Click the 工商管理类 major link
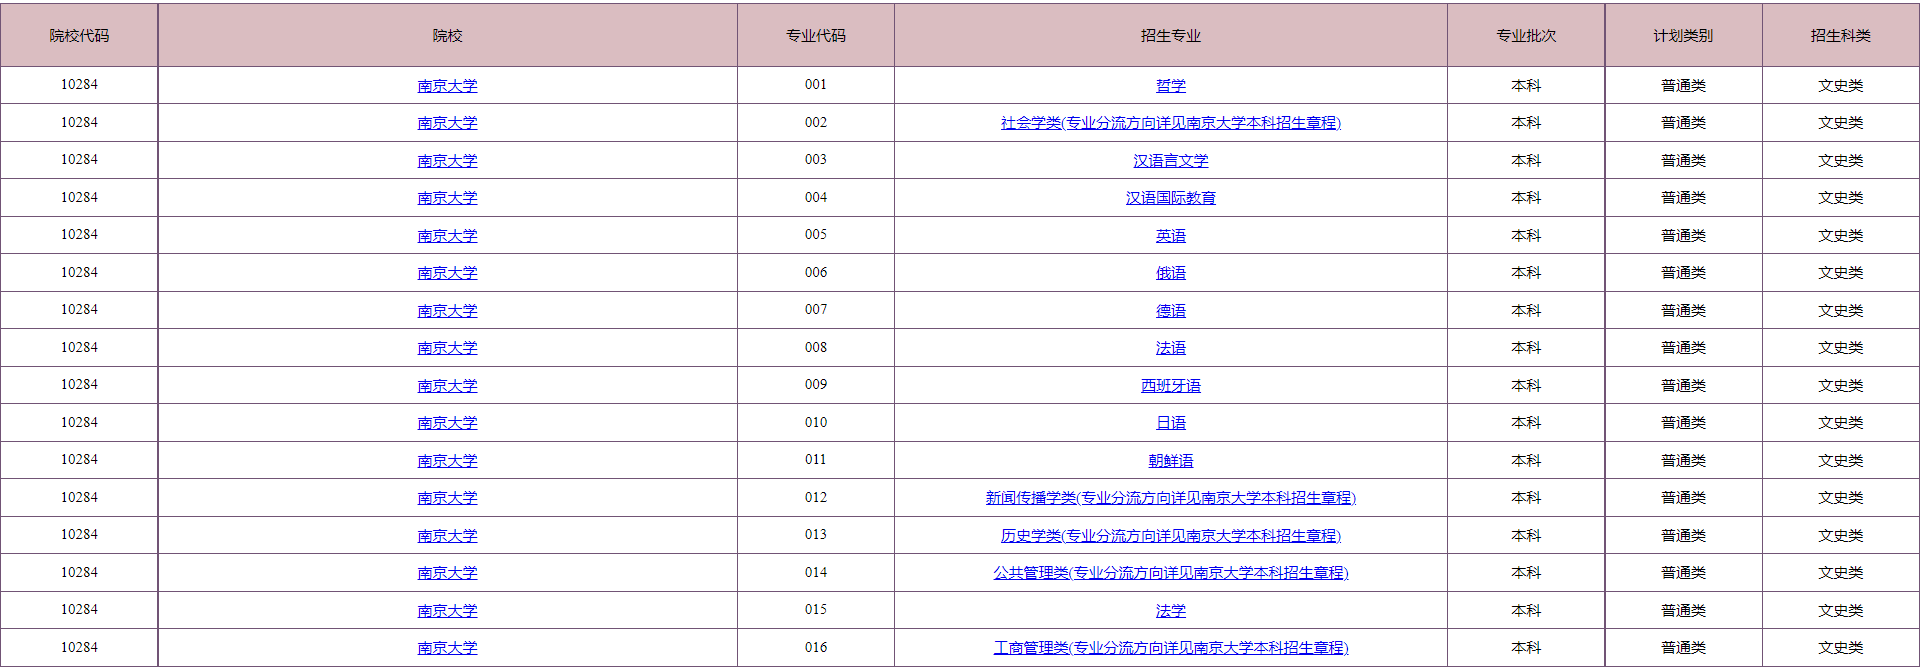1920x668 pixels. tap(1170, 648)
